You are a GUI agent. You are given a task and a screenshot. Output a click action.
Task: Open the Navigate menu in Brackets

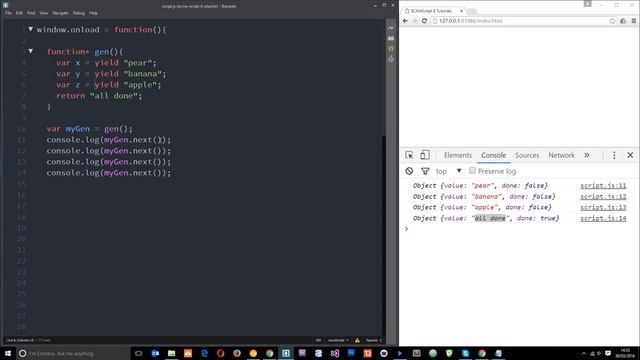(x=60, y=13)
